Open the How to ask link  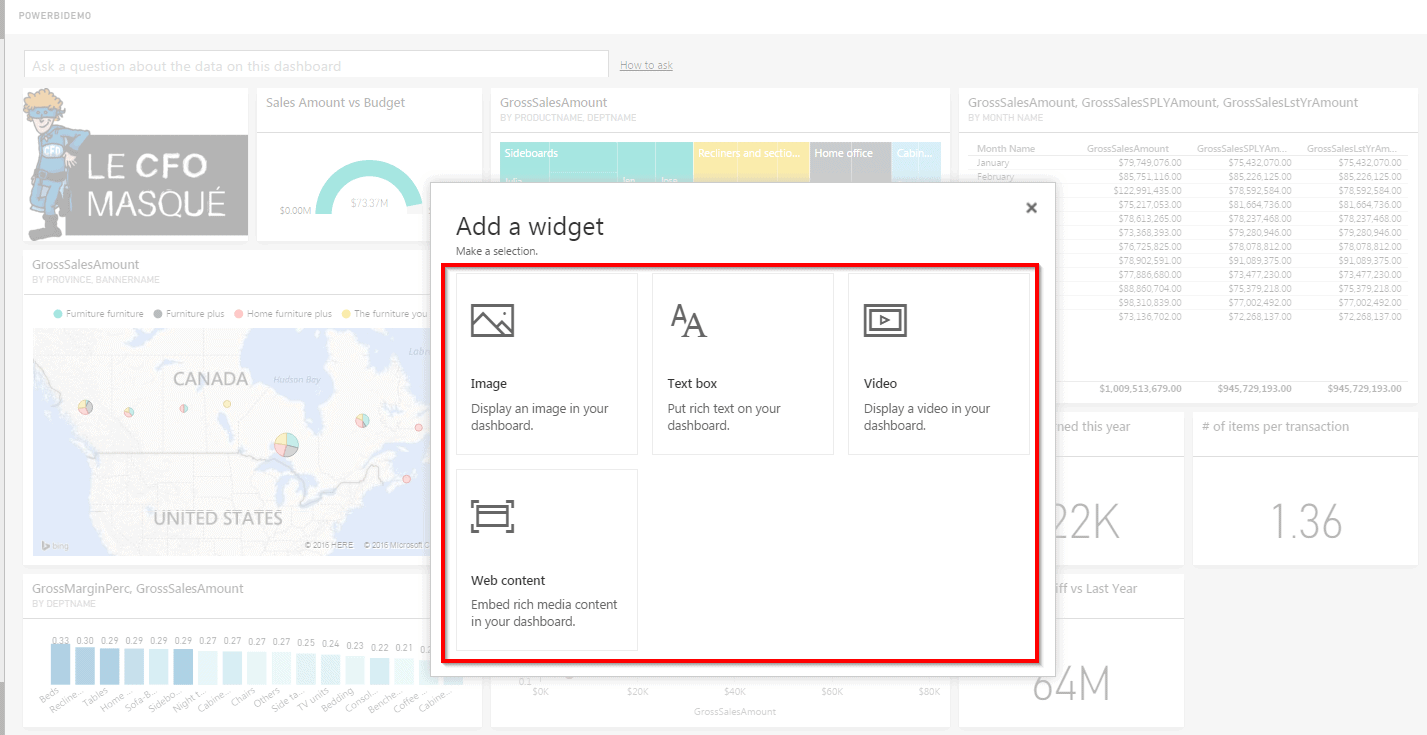tap(646, 65)
